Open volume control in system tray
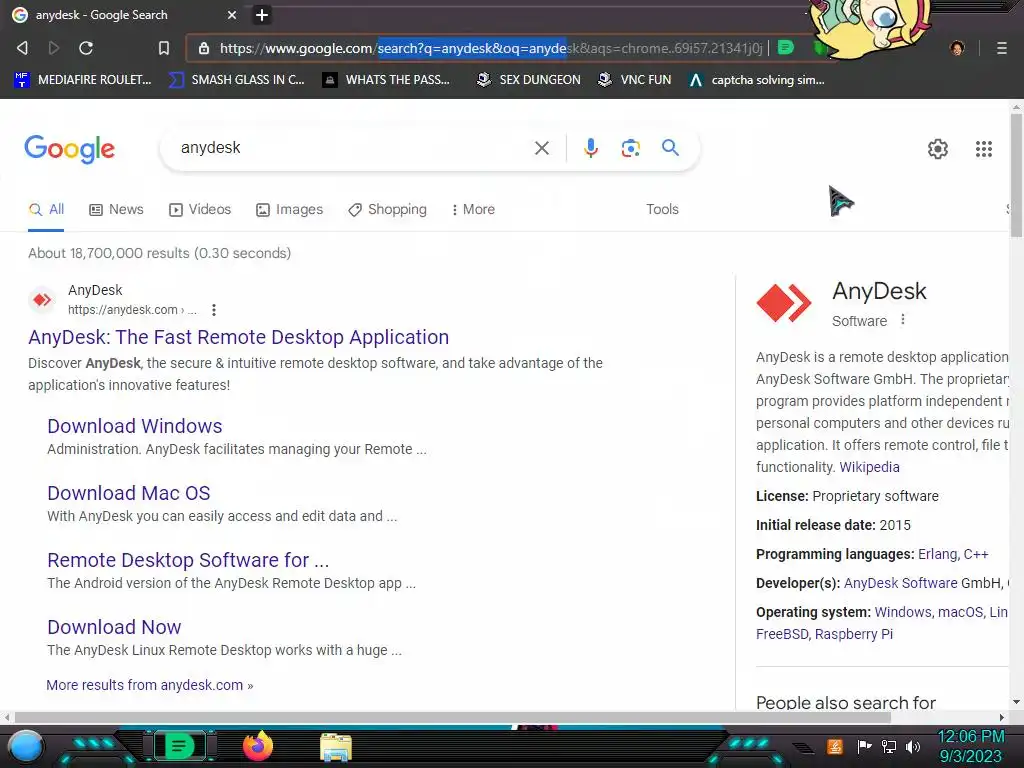The width and height of the screenshot is (1024, 768). 913,746
